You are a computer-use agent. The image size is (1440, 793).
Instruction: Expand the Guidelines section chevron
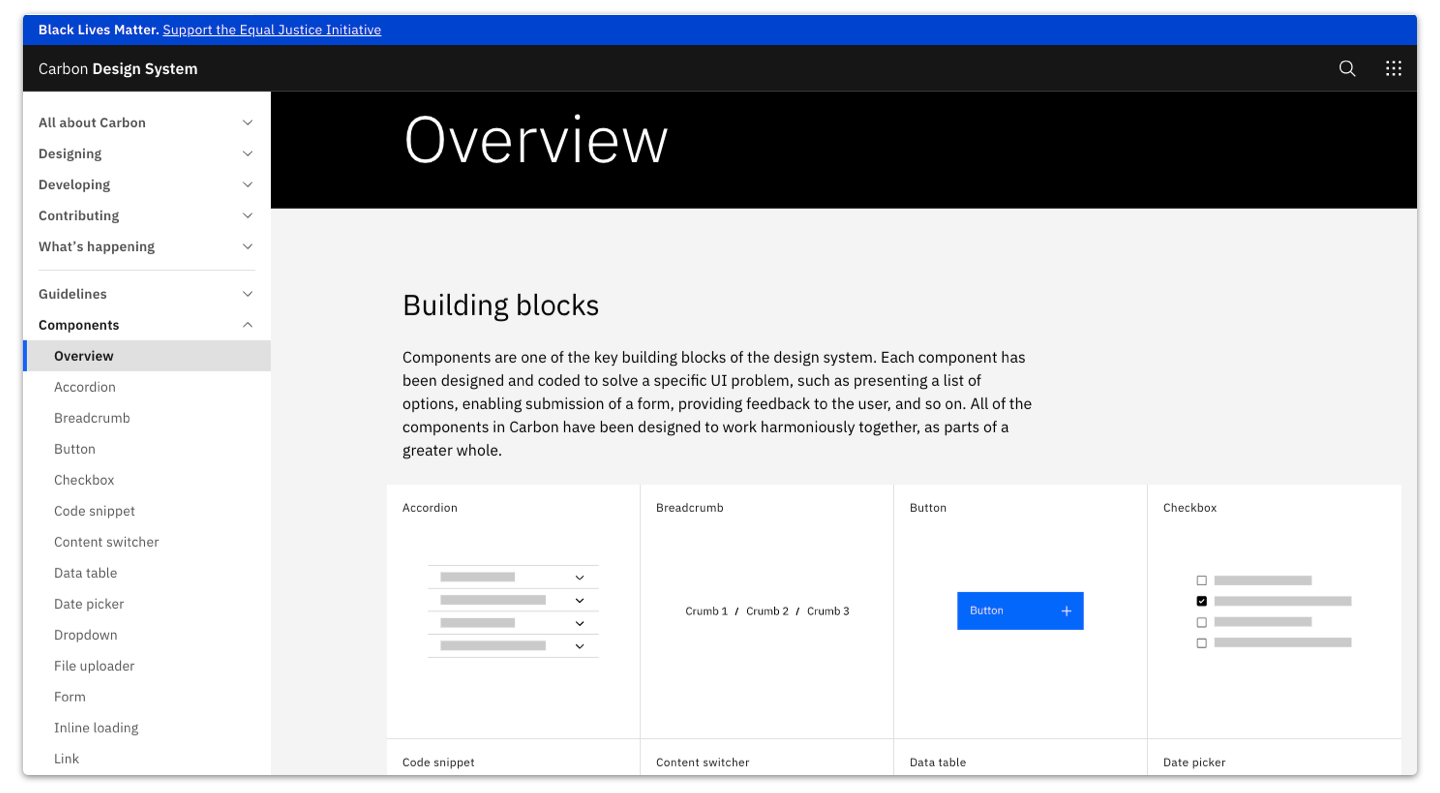point(248,294)
